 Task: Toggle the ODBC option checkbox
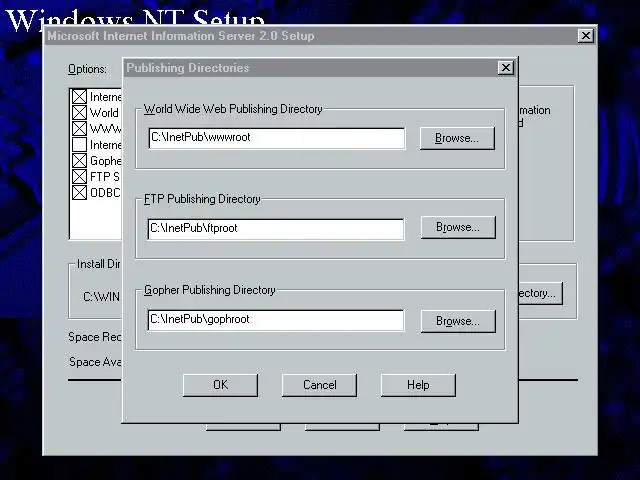pos(79,192)
